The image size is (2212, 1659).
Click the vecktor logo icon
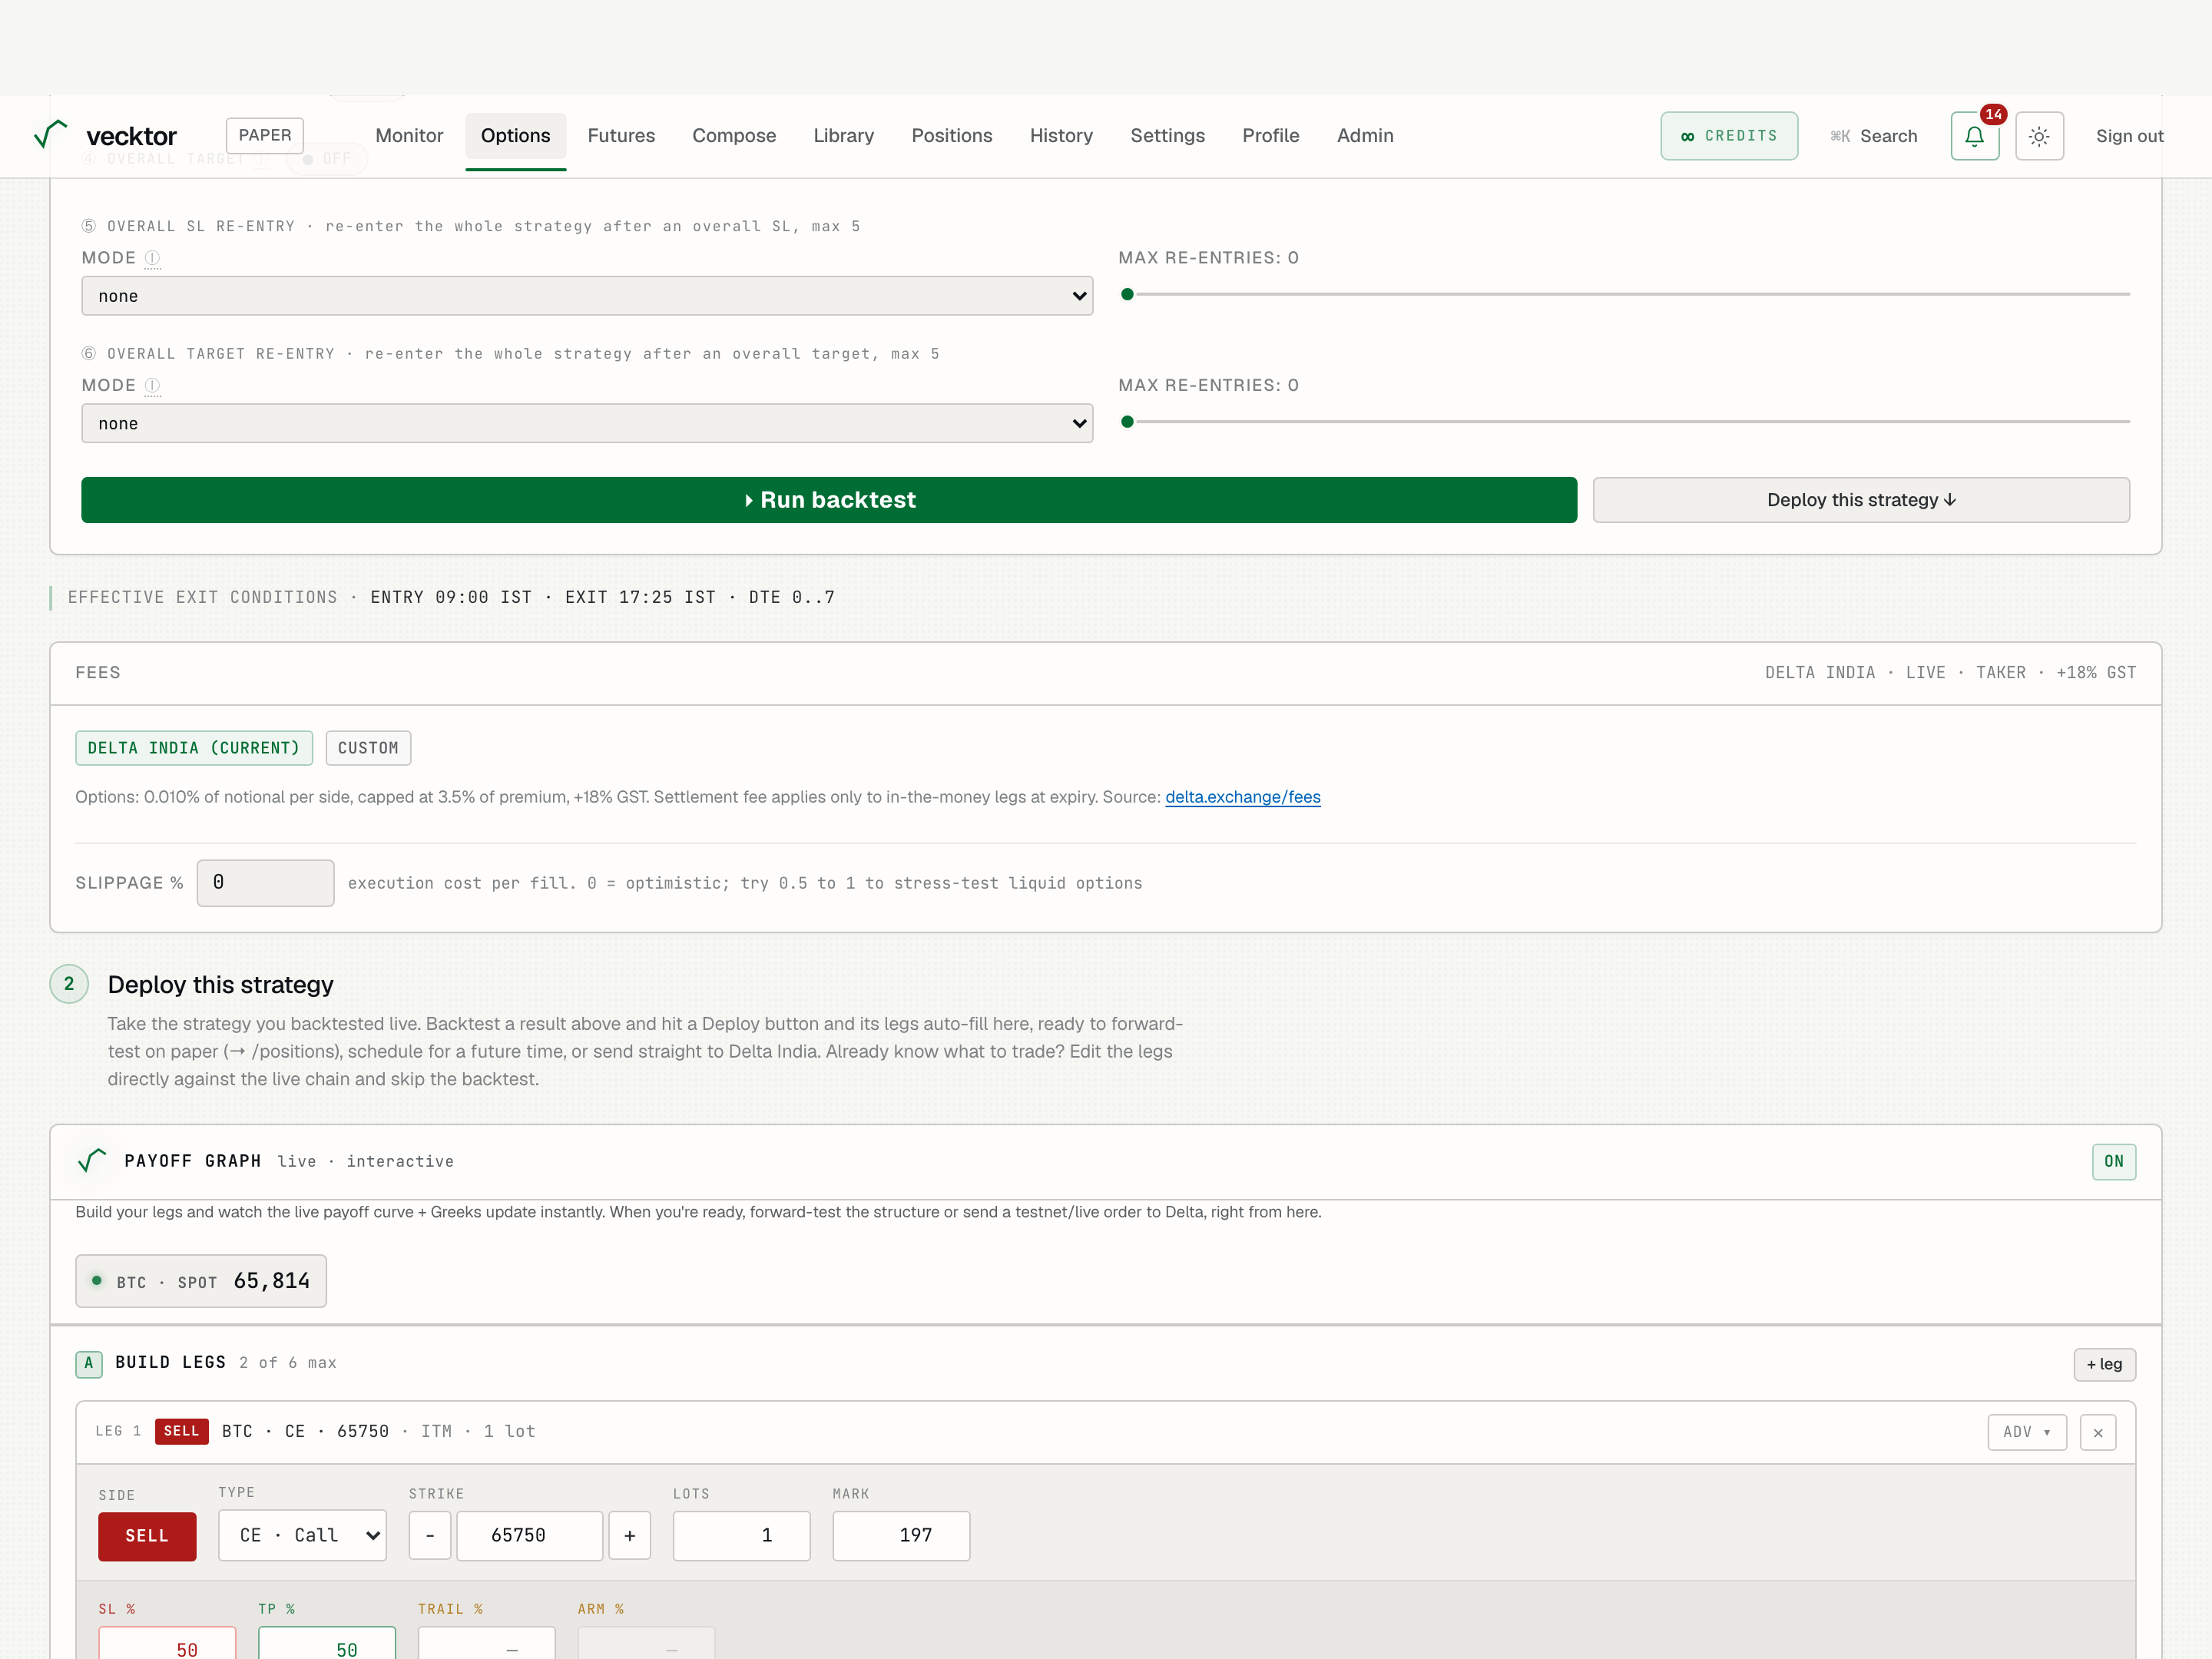(x=51, y=134)
